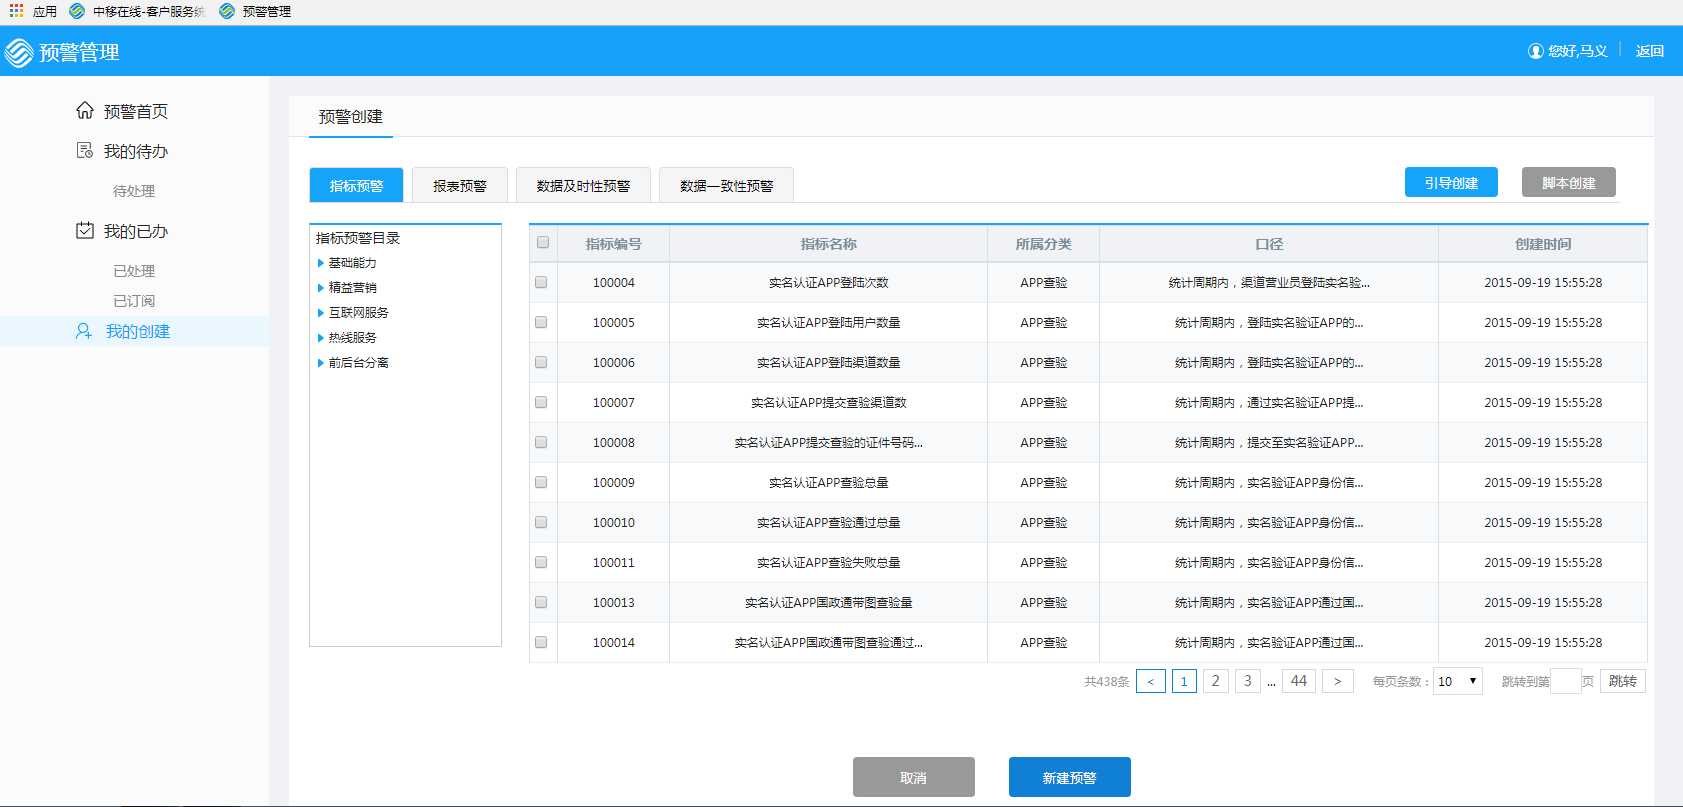The width and height of the screenshot is (1683, 807).
Task: Open 已订阅 sub-item in sidebar
Action: (x=134, y=301)
